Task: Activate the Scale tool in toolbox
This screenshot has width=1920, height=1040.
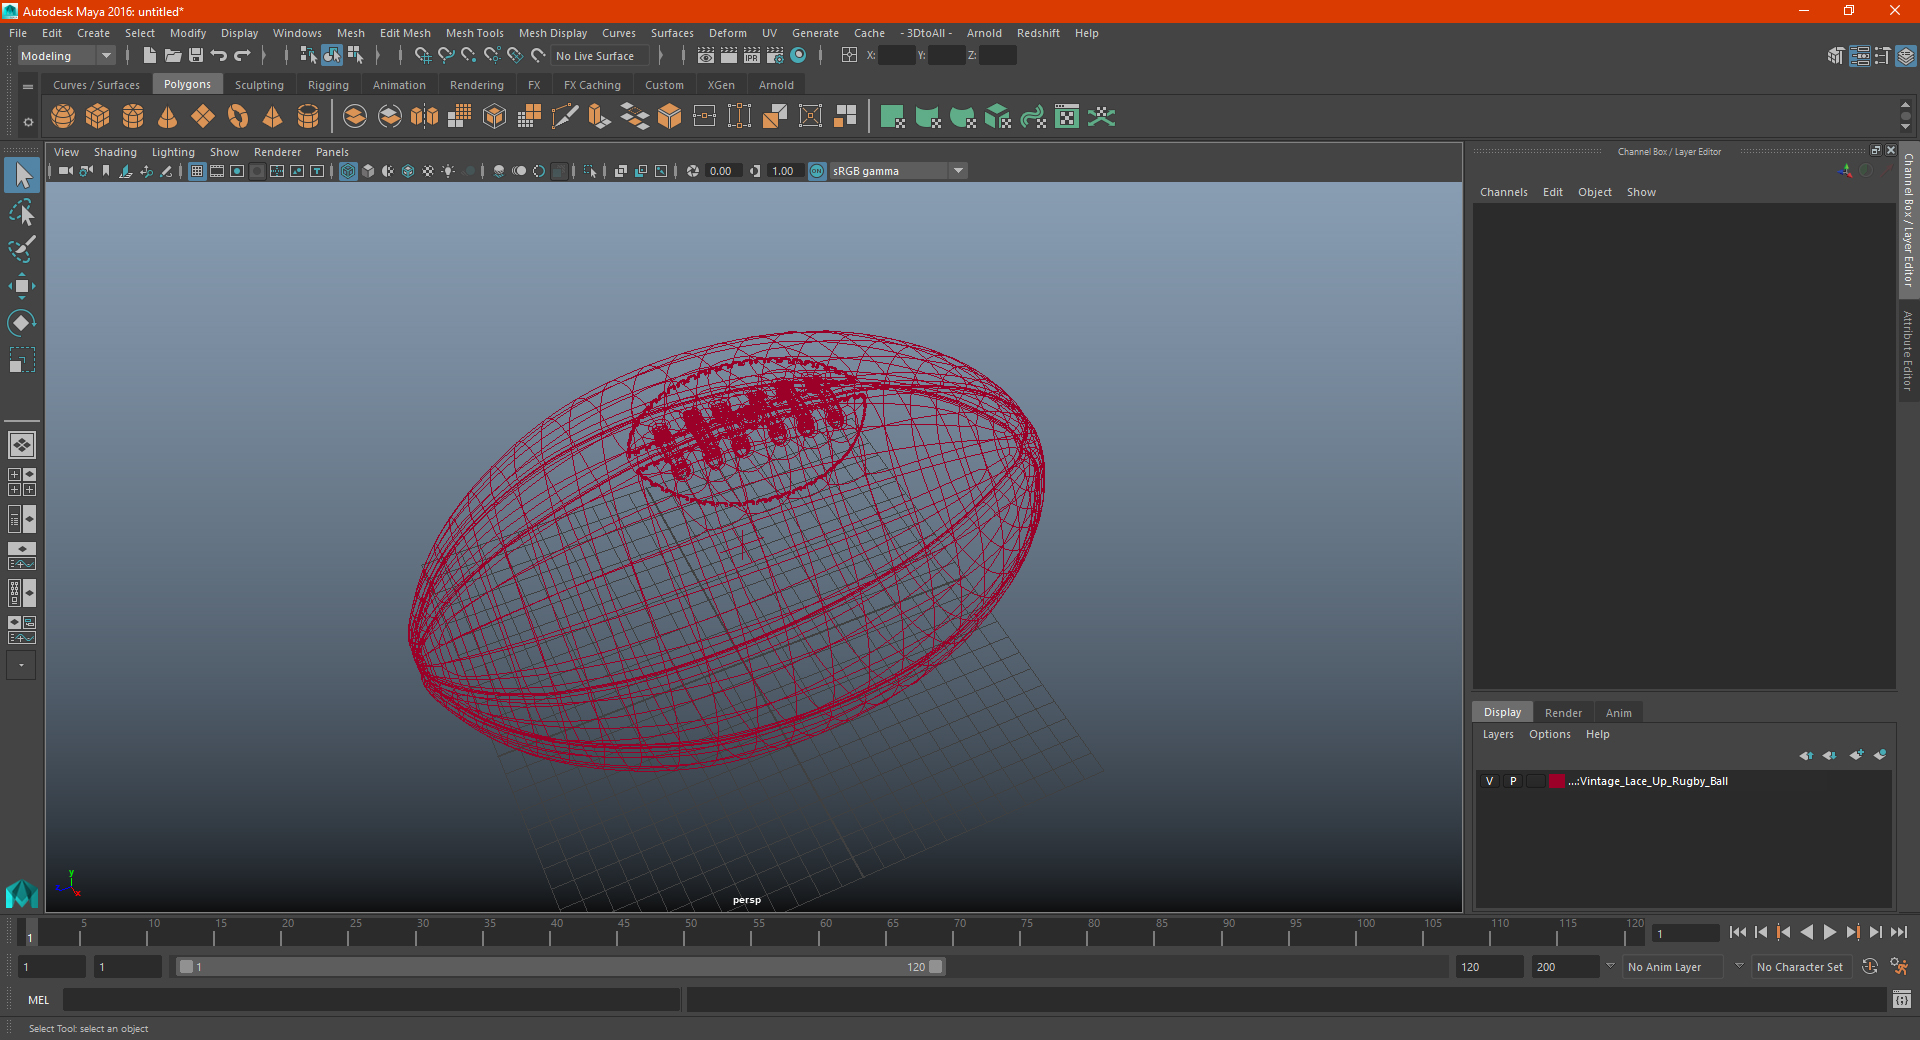Action: point(22,359)
